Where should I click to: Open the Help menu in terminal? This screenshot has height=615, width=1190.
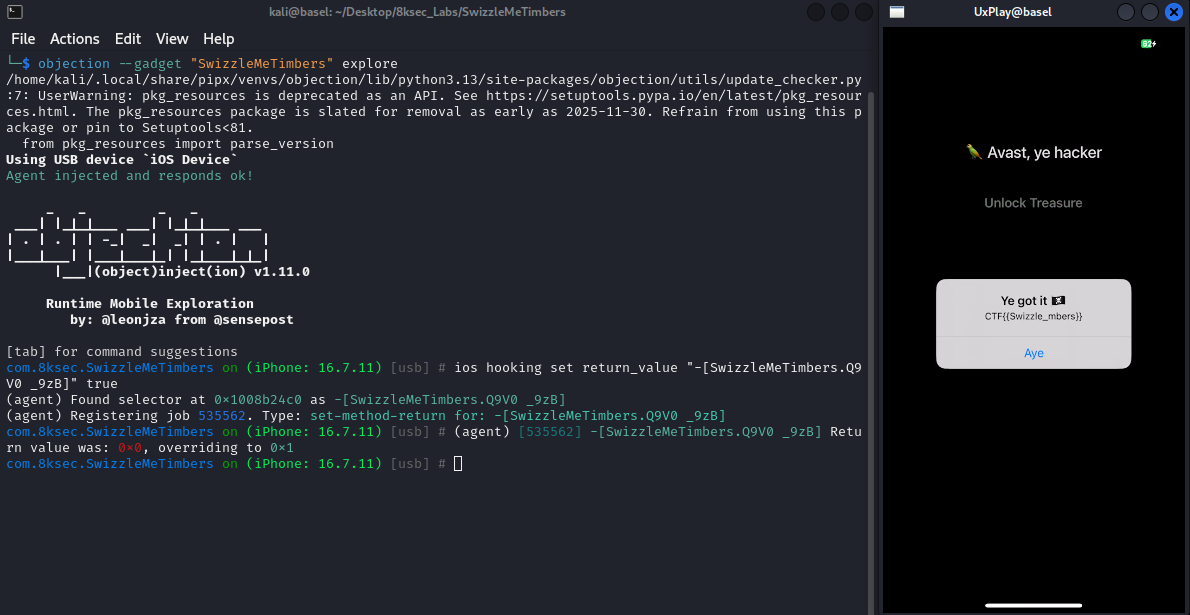coord(219,39)
